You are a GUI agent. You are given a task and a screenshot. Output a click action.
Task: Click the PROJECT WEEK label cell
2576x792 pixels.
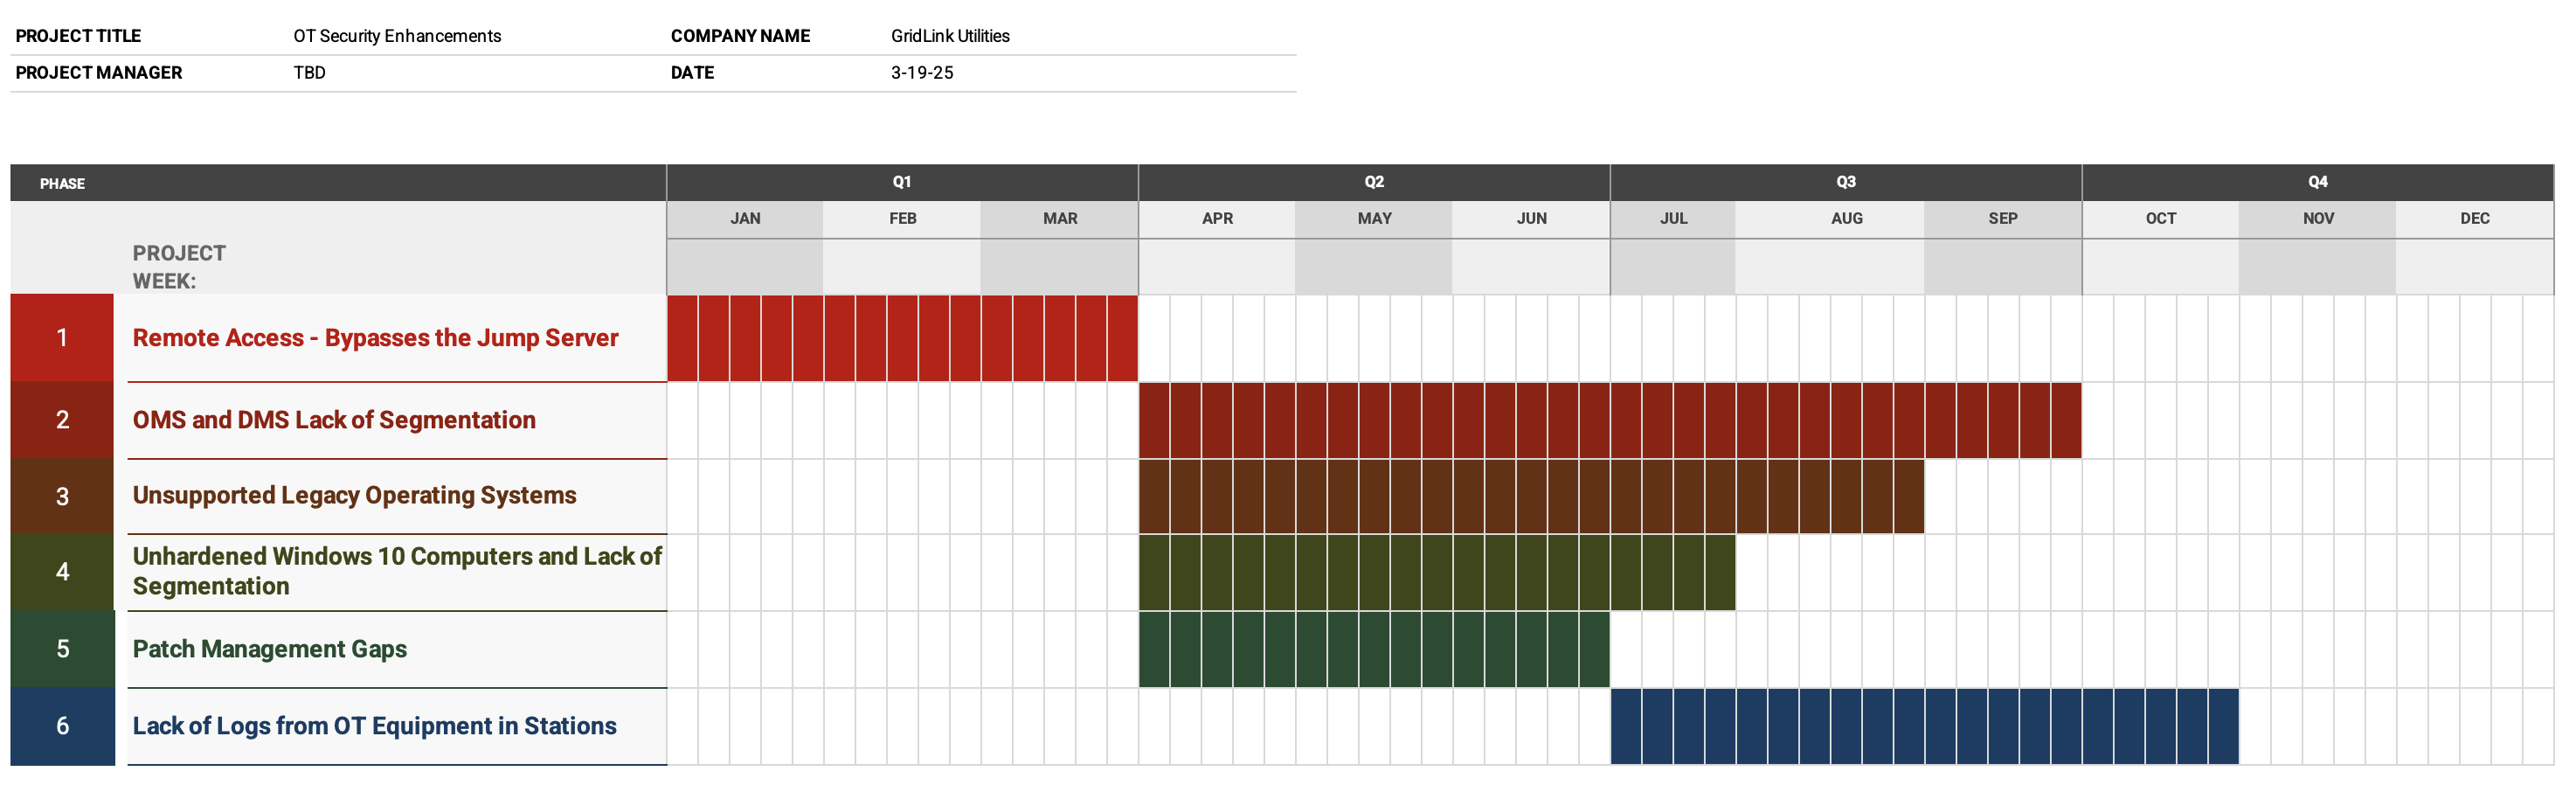tap(178, 266)
